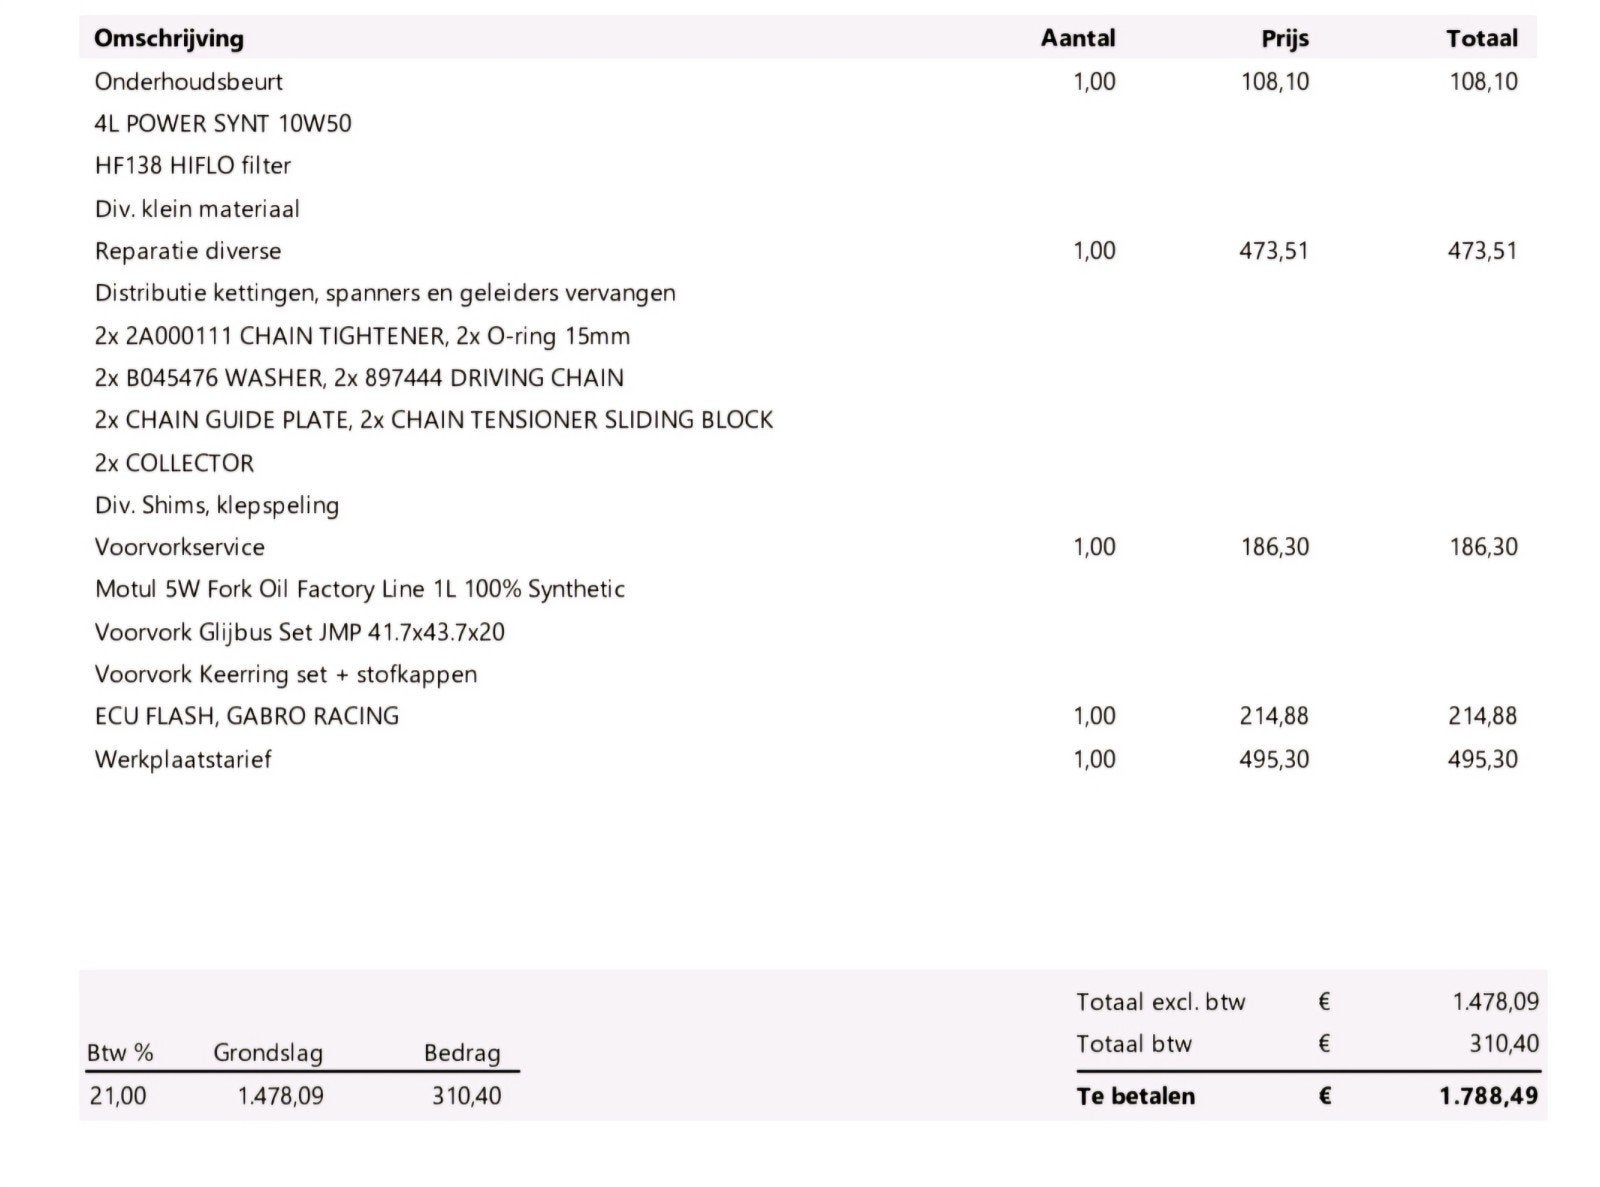The image size is (1600, 1187).
Task: Select the Reparatie diverse line item
Action: [x=806, y=251]
